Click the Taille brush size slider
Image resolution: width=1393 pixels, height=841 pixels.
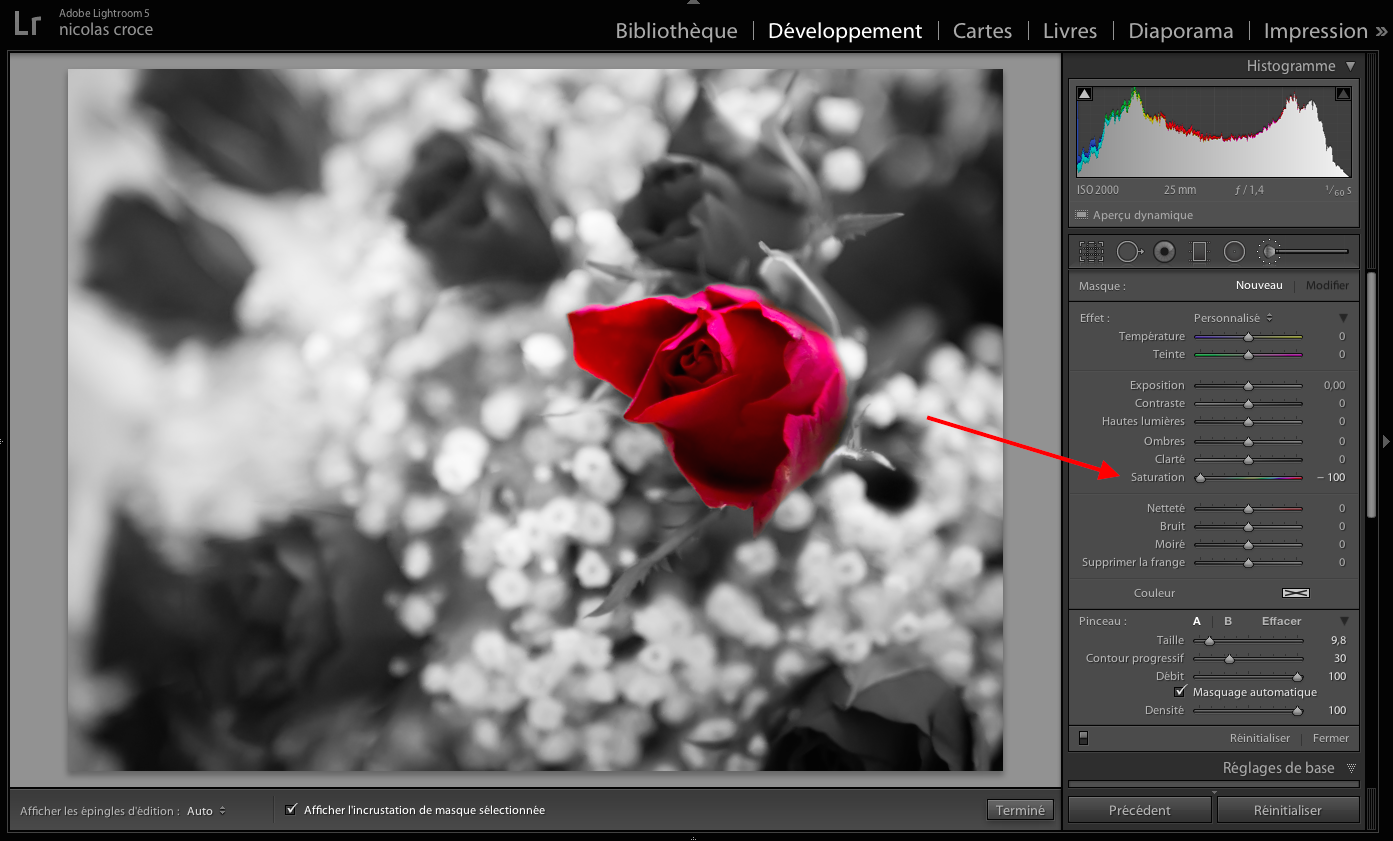(x=1249, y=640)
